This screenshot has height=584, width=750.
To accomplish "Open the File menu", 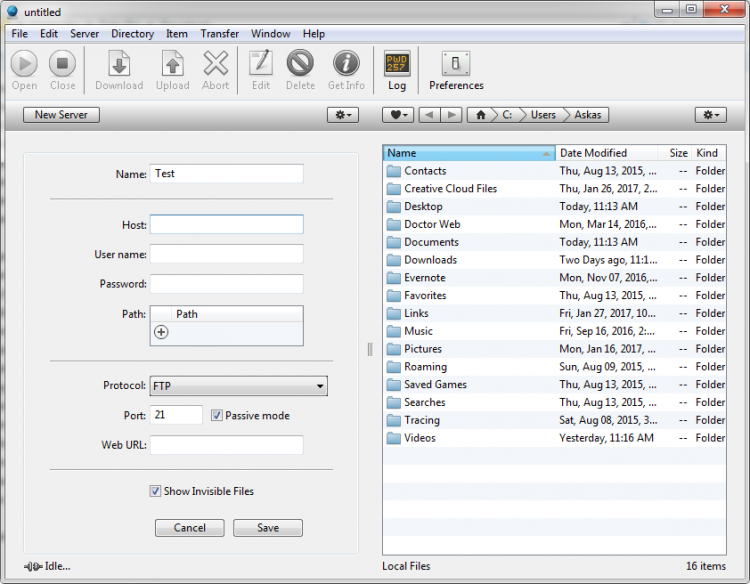I will (20, 34).
